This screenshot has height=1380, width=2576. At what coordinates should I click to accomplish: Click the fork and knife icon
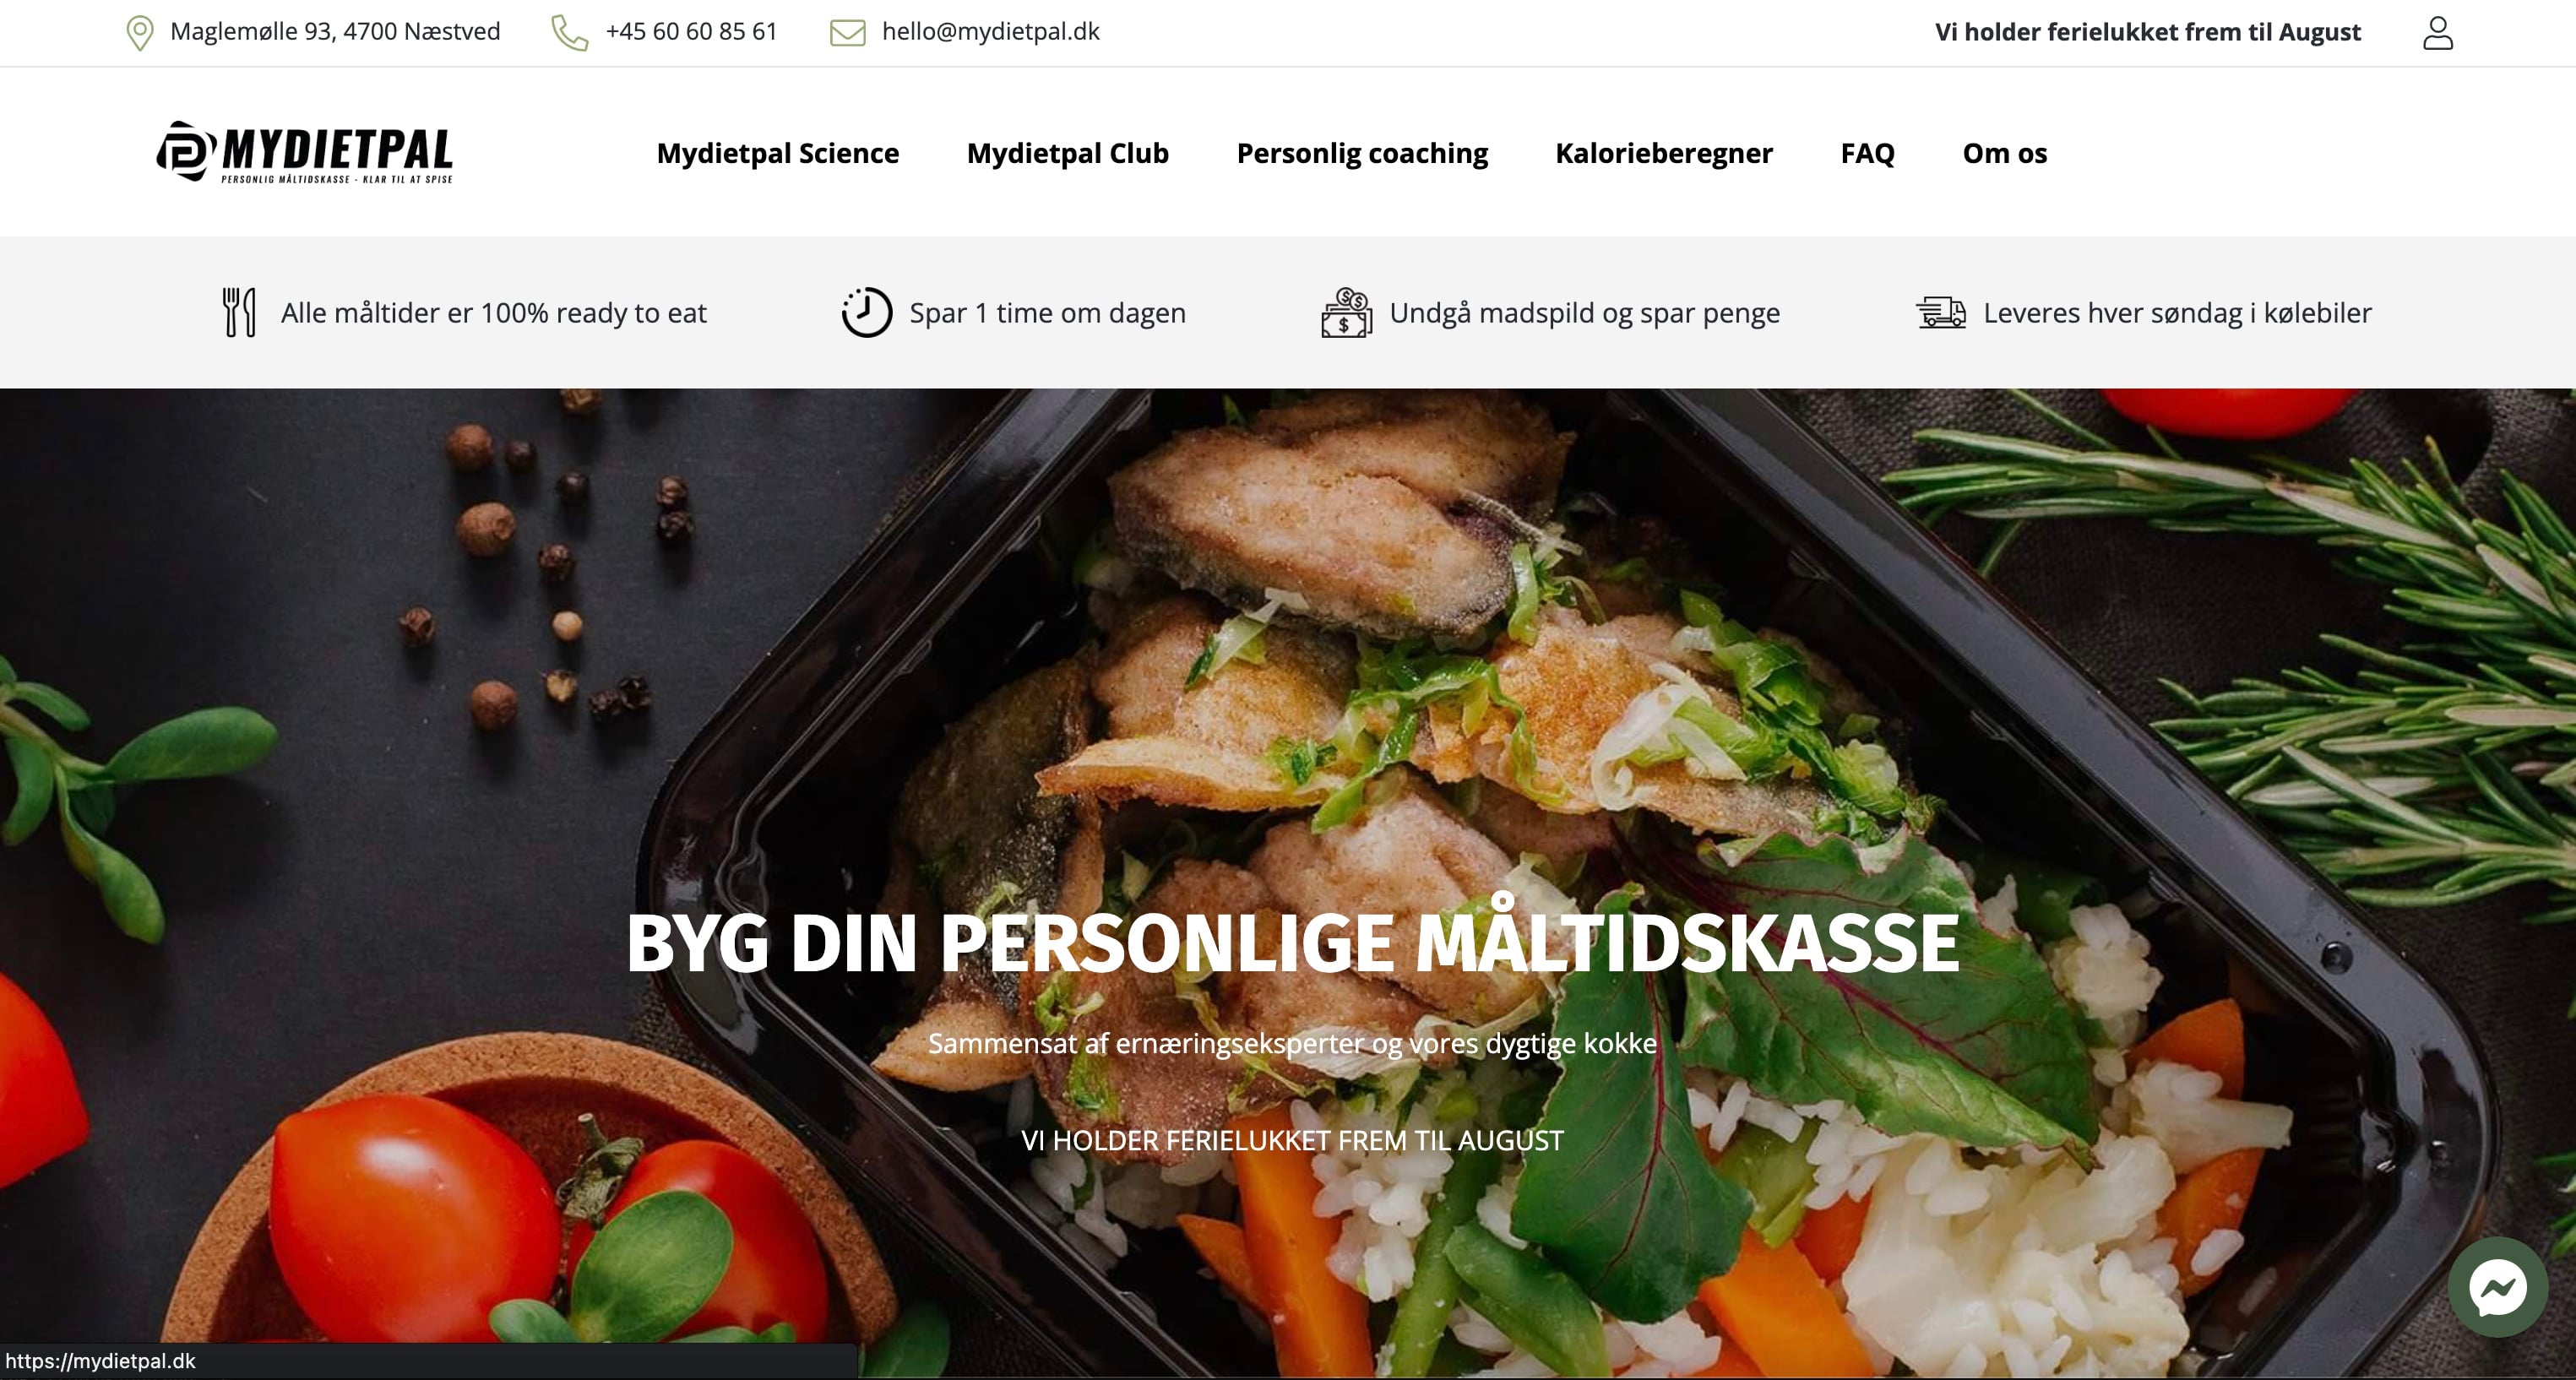pyautogui.click(x=239, y=312)
